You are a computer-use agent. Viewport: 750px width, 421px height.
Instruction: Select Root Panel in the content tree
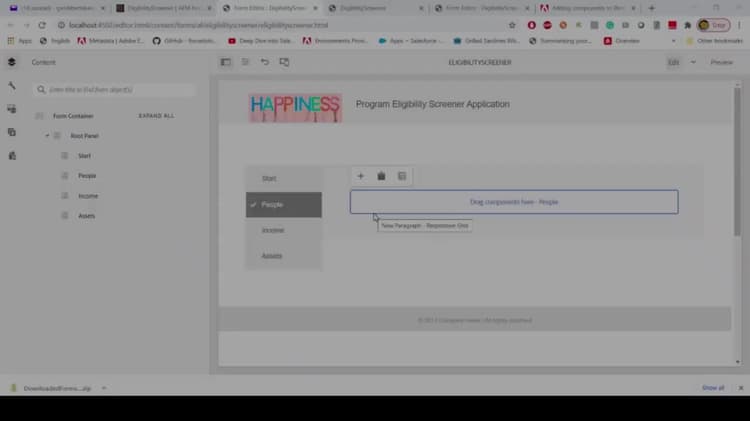84,136
